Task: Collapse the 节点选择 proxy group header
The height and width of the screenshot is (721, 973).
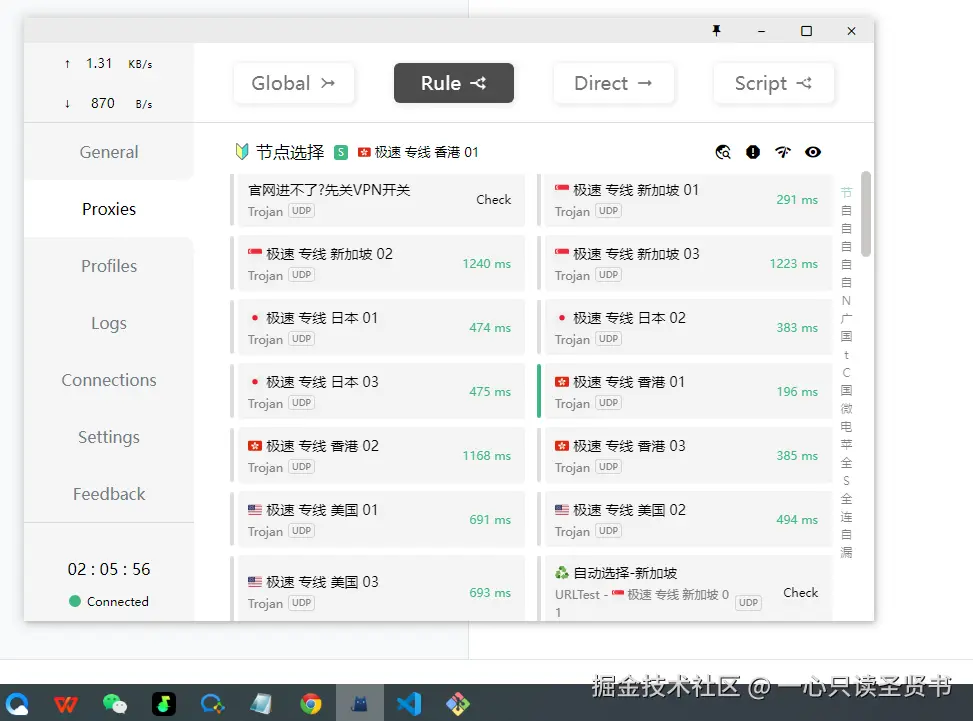Action: click(356, 152)
